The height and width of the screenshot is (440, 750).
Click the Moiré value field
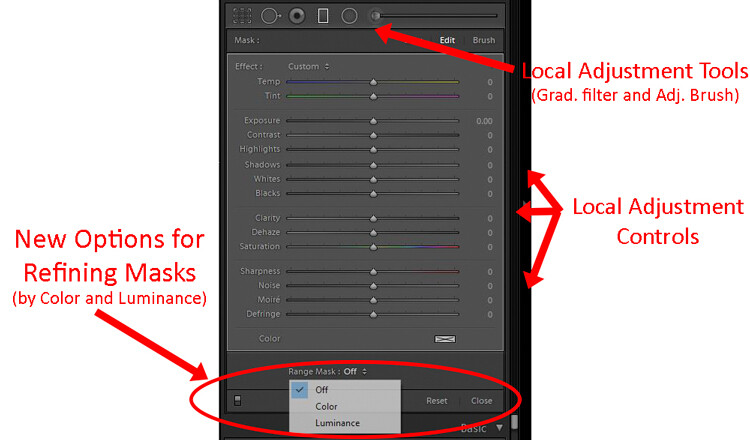490,300
